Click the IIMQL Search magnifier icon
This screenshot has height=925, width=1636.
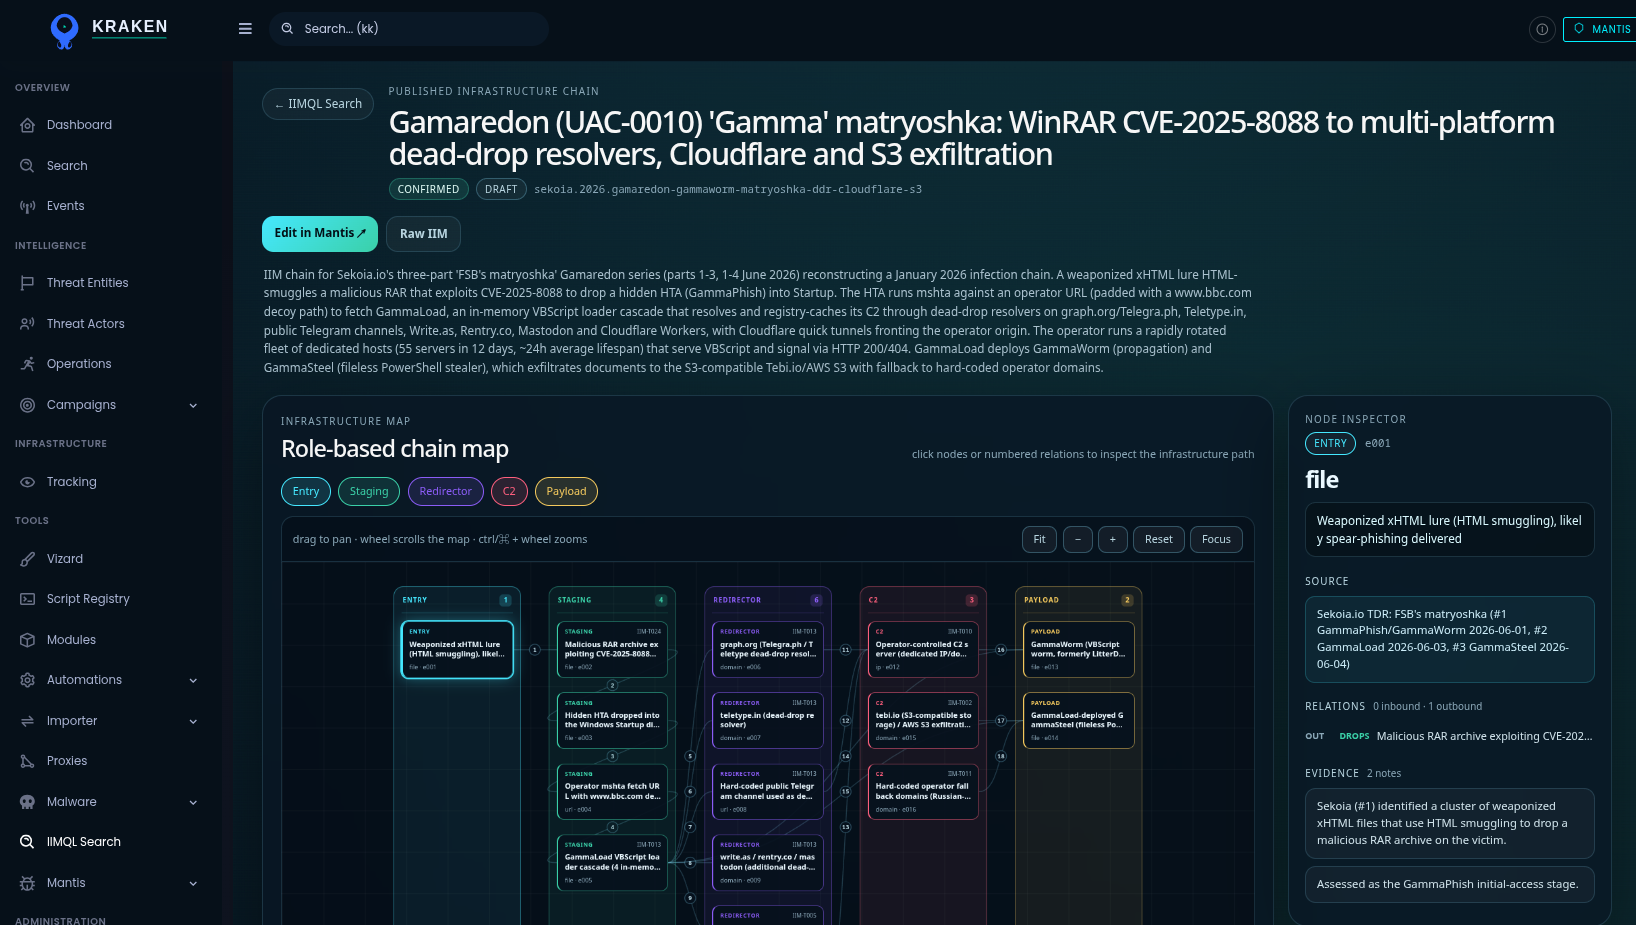click(28, 842)
